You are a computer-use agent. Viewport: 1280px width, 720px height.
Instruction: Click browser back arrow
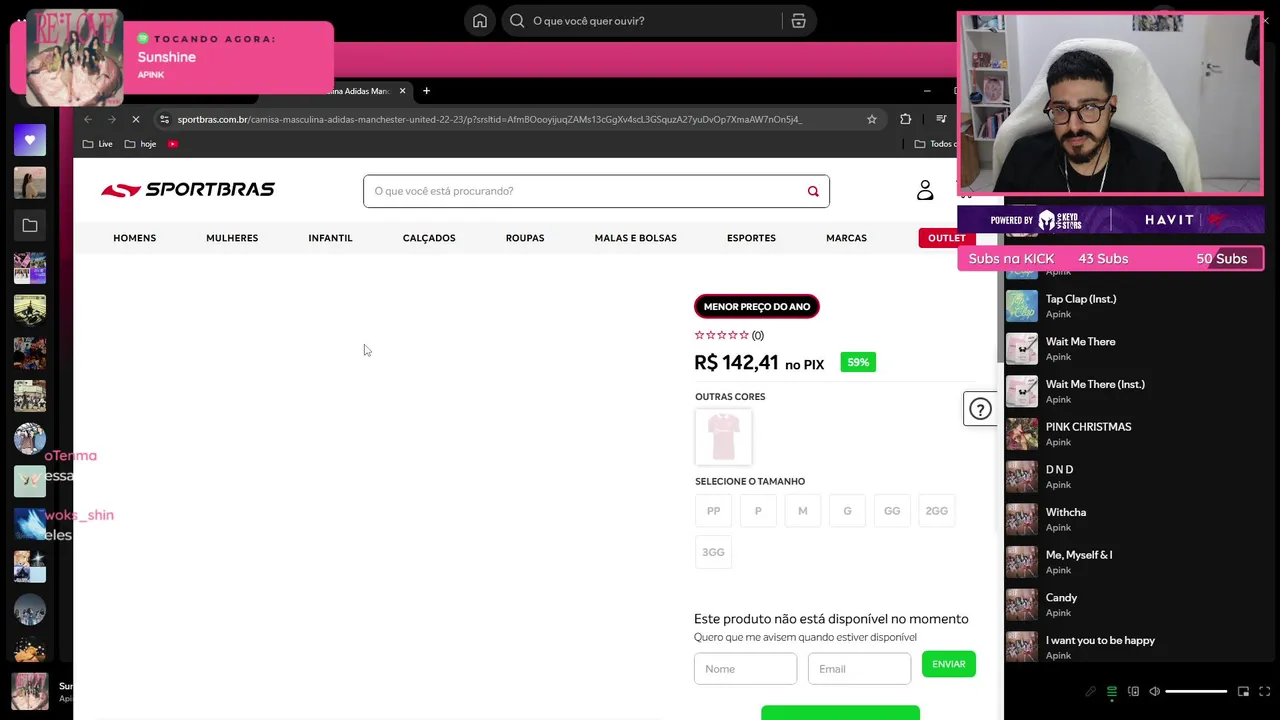[88, 119]
